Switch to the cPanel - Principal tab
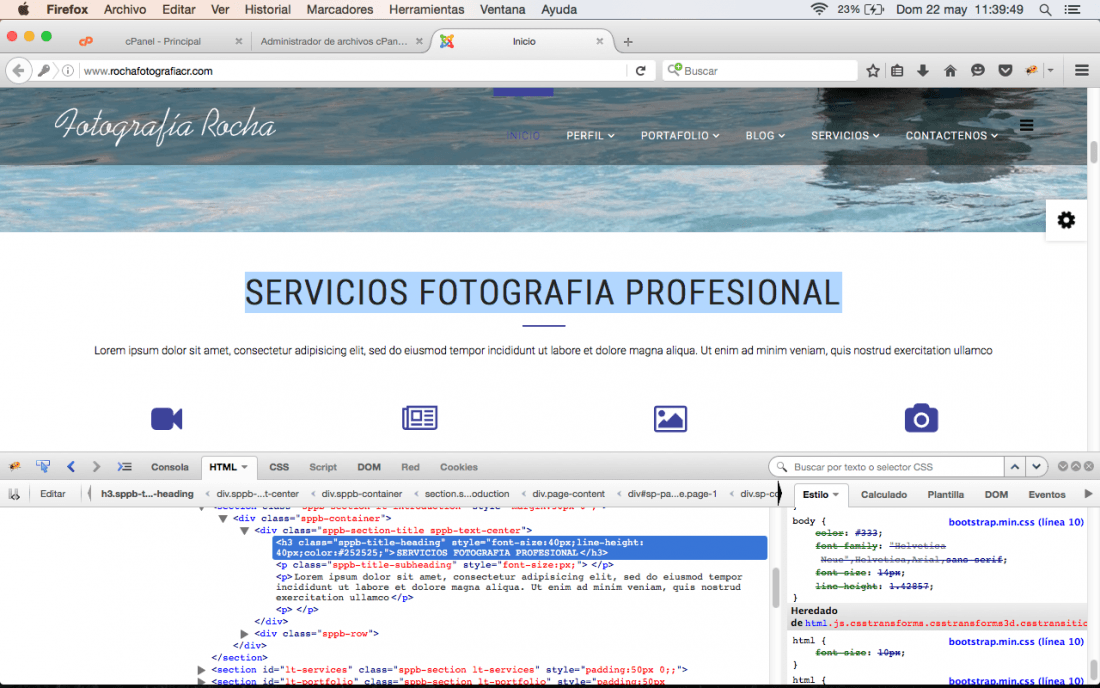The width and height of the screenshot is (1100, 688). (163, 41)
